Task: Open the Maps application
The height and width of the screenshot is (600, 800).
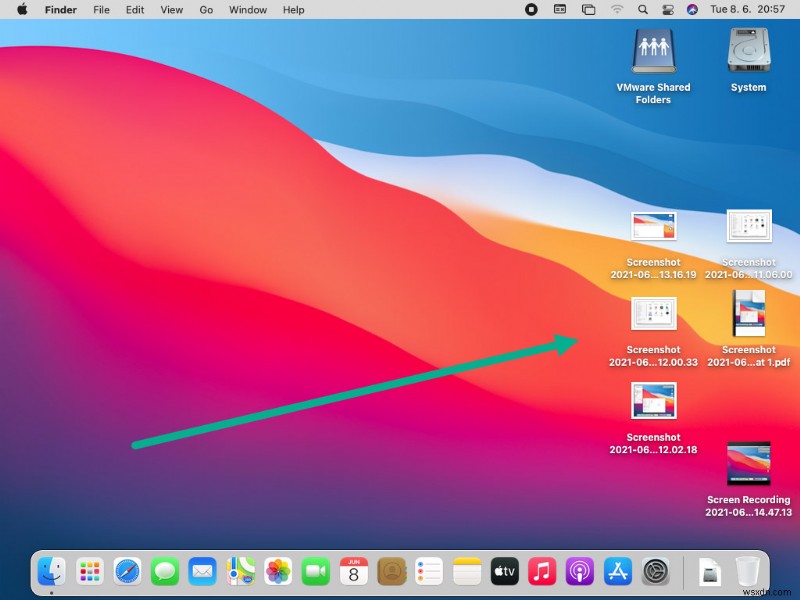Action: [x=239, y=572]
